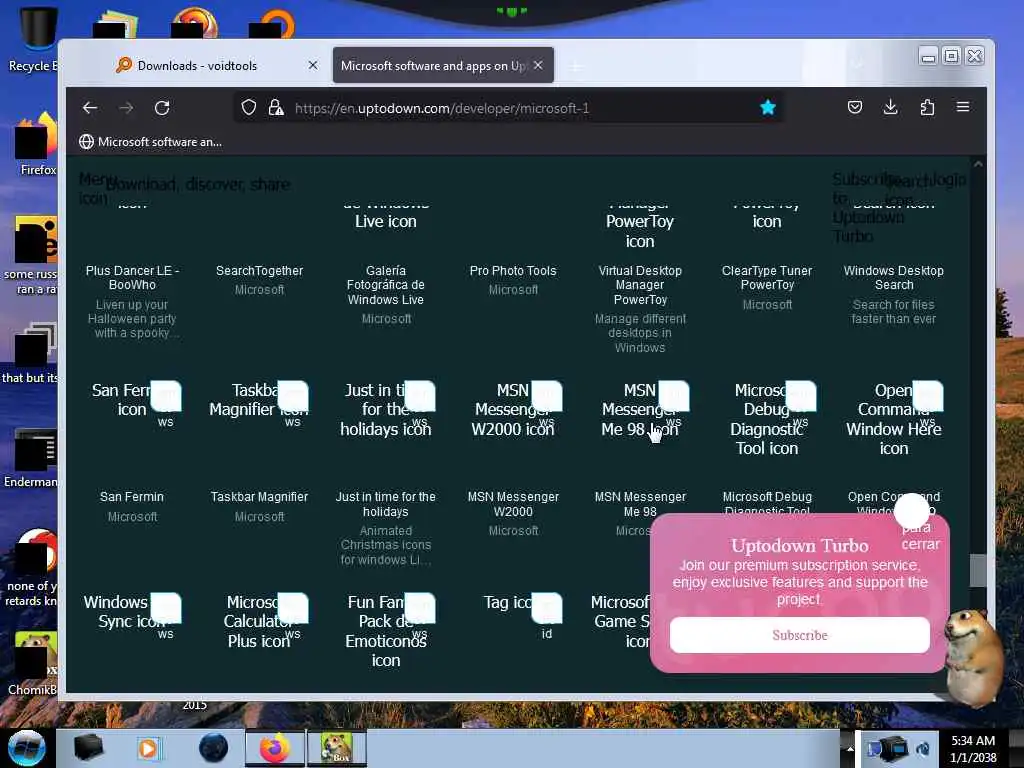This screenshot has width=1024, height=768.
Task: Open the media player taskbar icon
Action: coord(148,748)
